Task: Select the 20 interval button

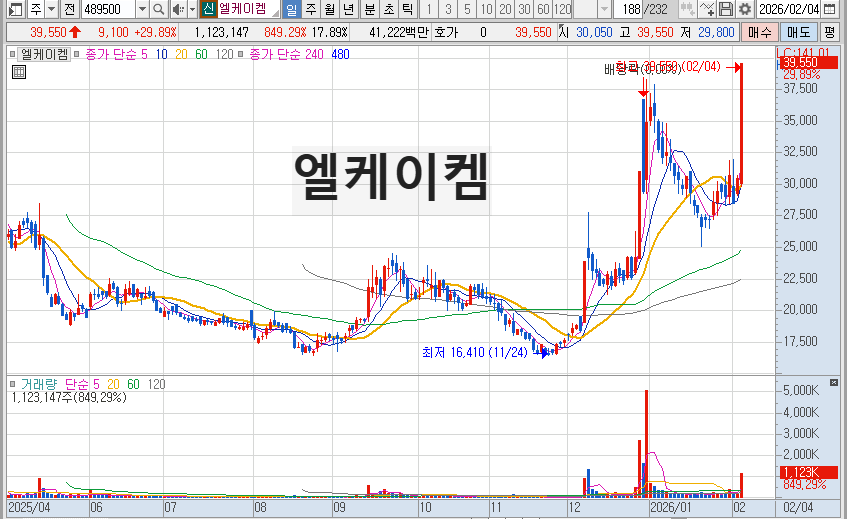Action: (x=505, y=9)
